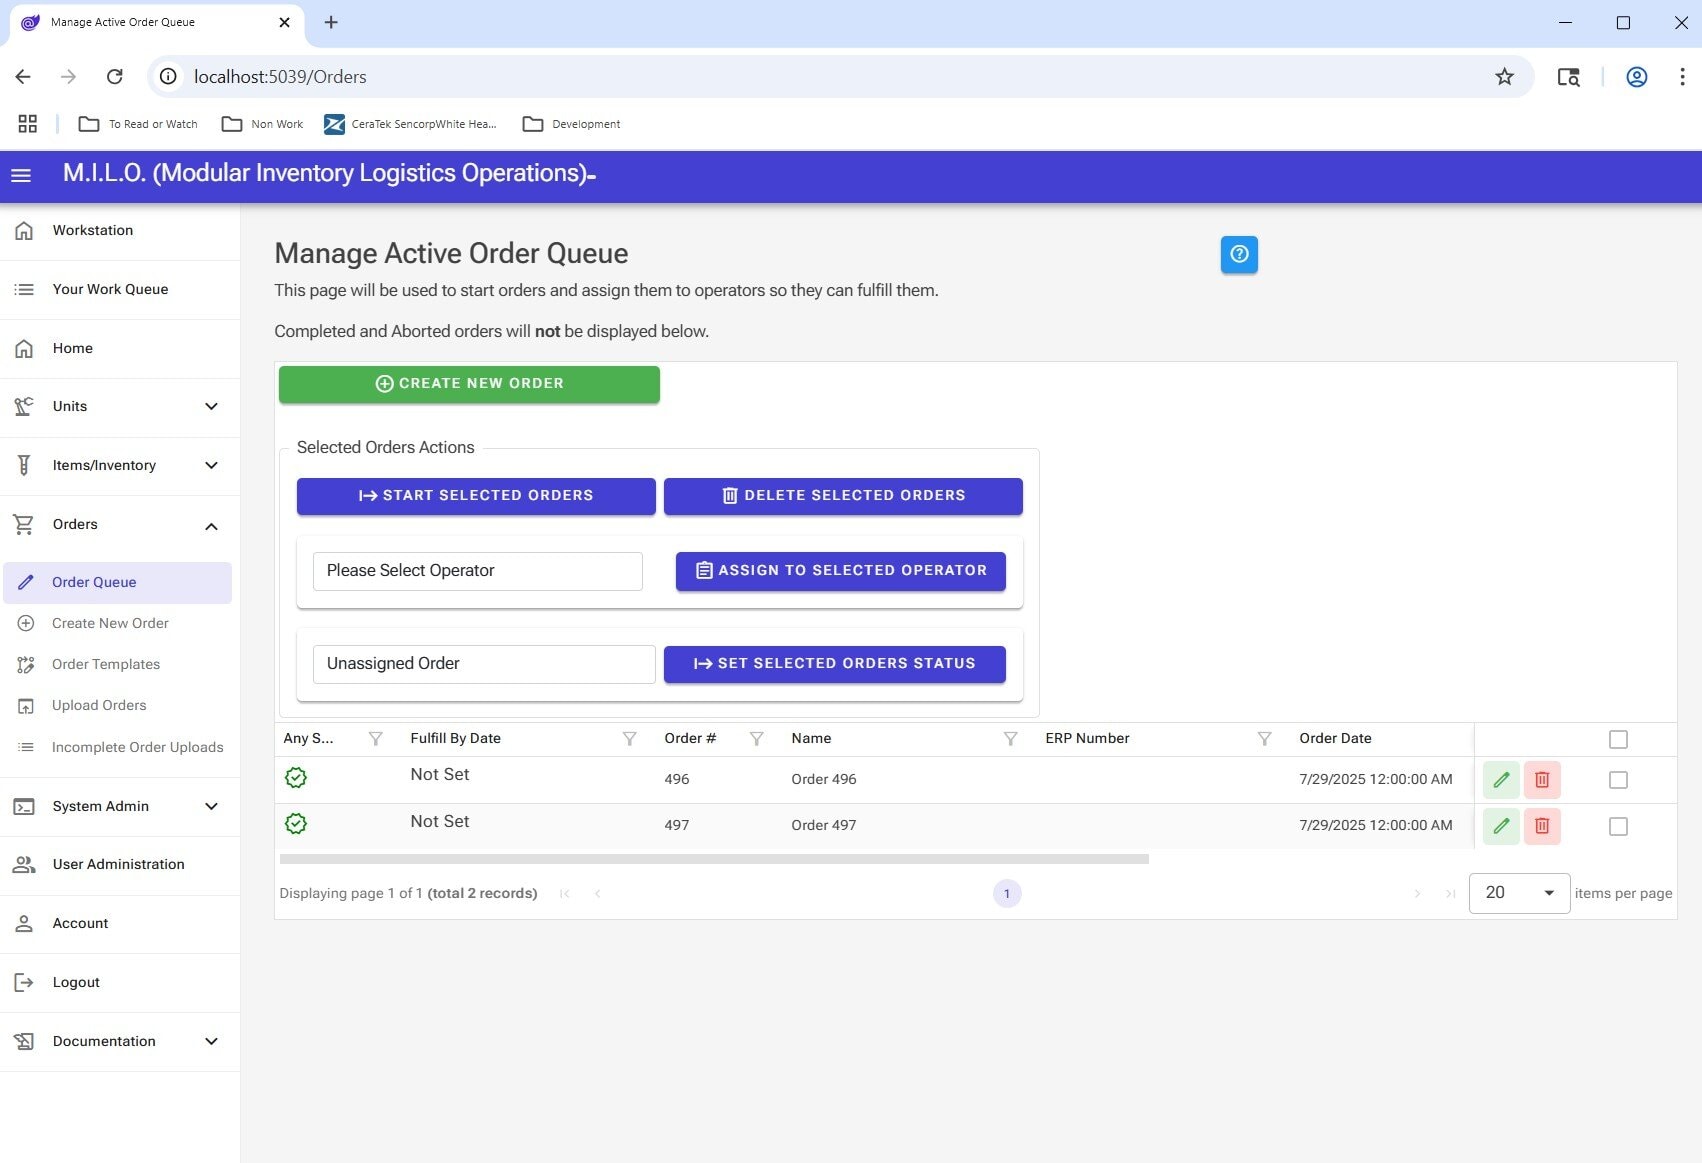Click Assign To Selected Operator button
This screenshot has height=1163, width=1702.
[x=841, y=571]
